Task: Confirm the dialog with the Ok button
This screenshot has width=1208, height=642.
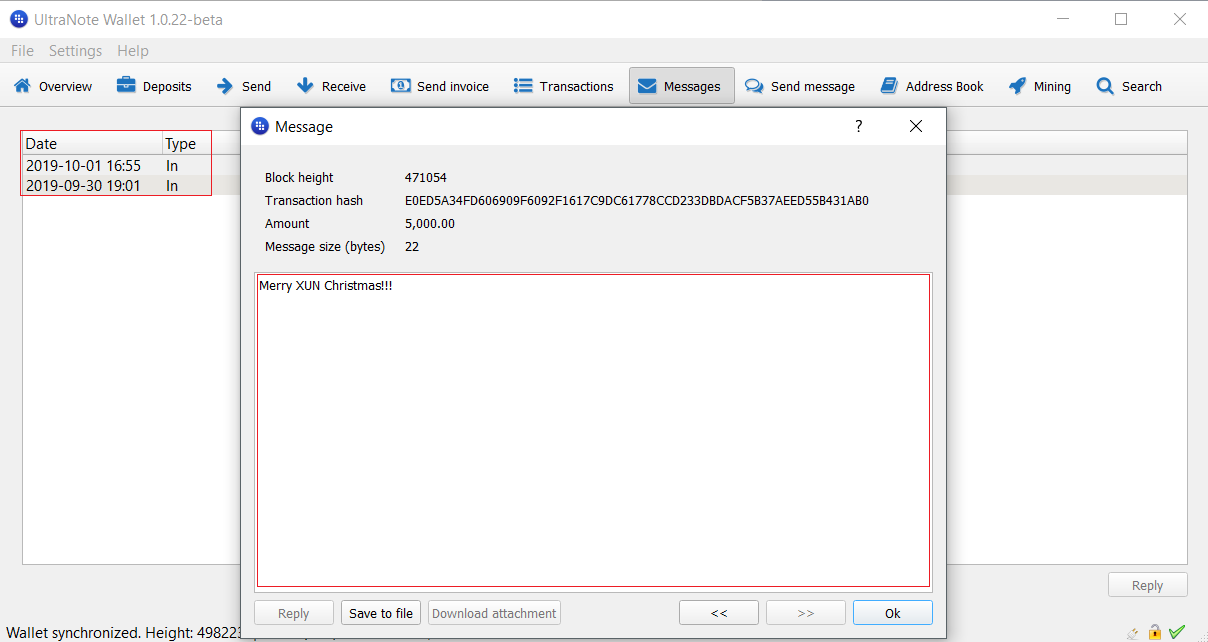Action: pyautogui.click(x=893, y=613)
